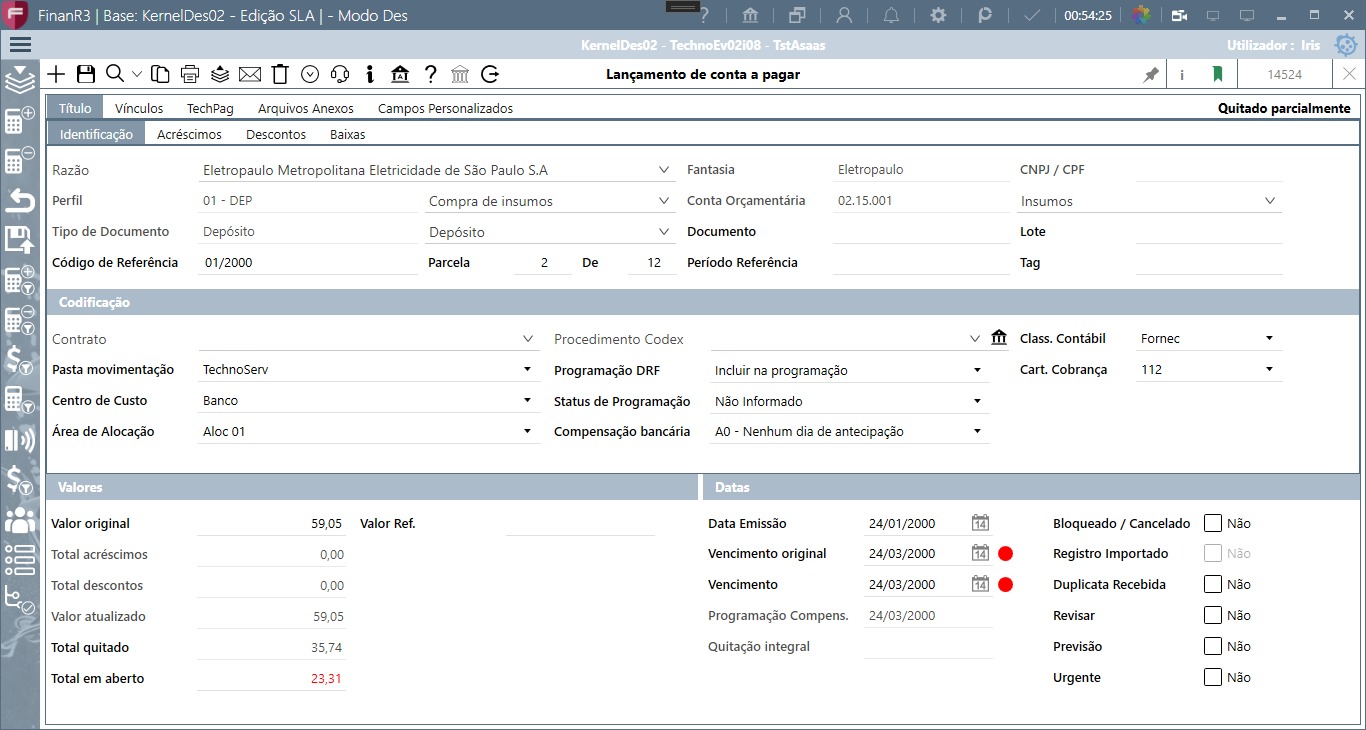Screen dimensions: 1366x730
Task: Click the question mark help icon in toolbar
Action: click(430, 74)
